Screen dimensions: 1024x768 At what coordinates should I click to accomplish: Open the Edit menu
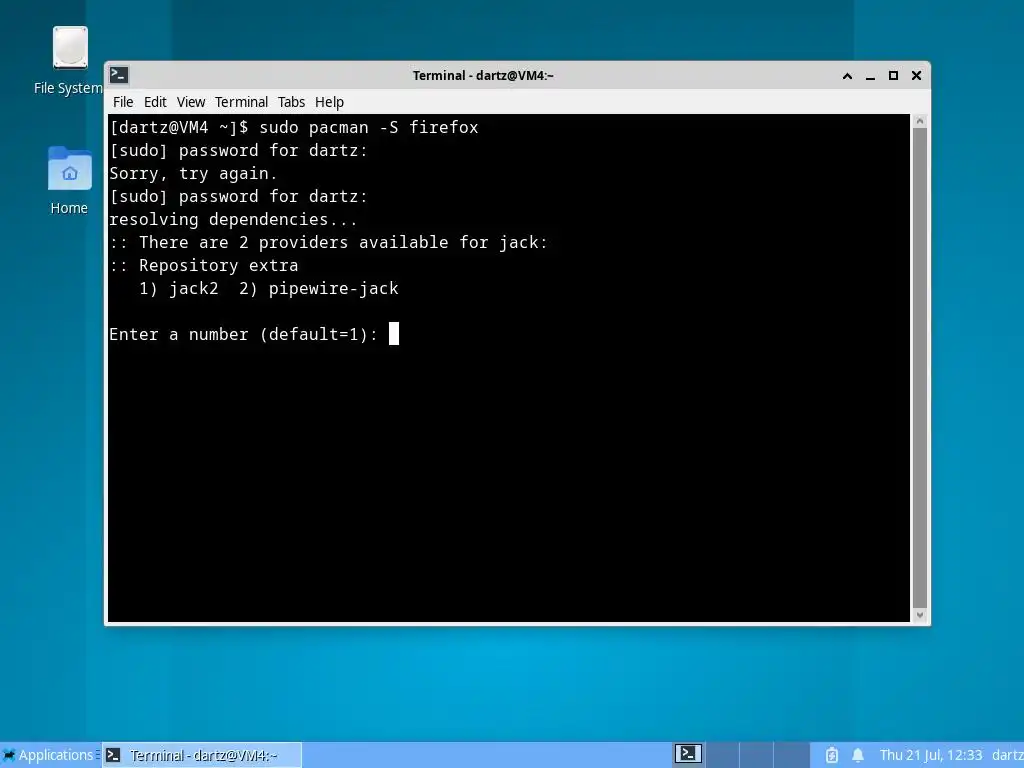(x=155, y=102)
